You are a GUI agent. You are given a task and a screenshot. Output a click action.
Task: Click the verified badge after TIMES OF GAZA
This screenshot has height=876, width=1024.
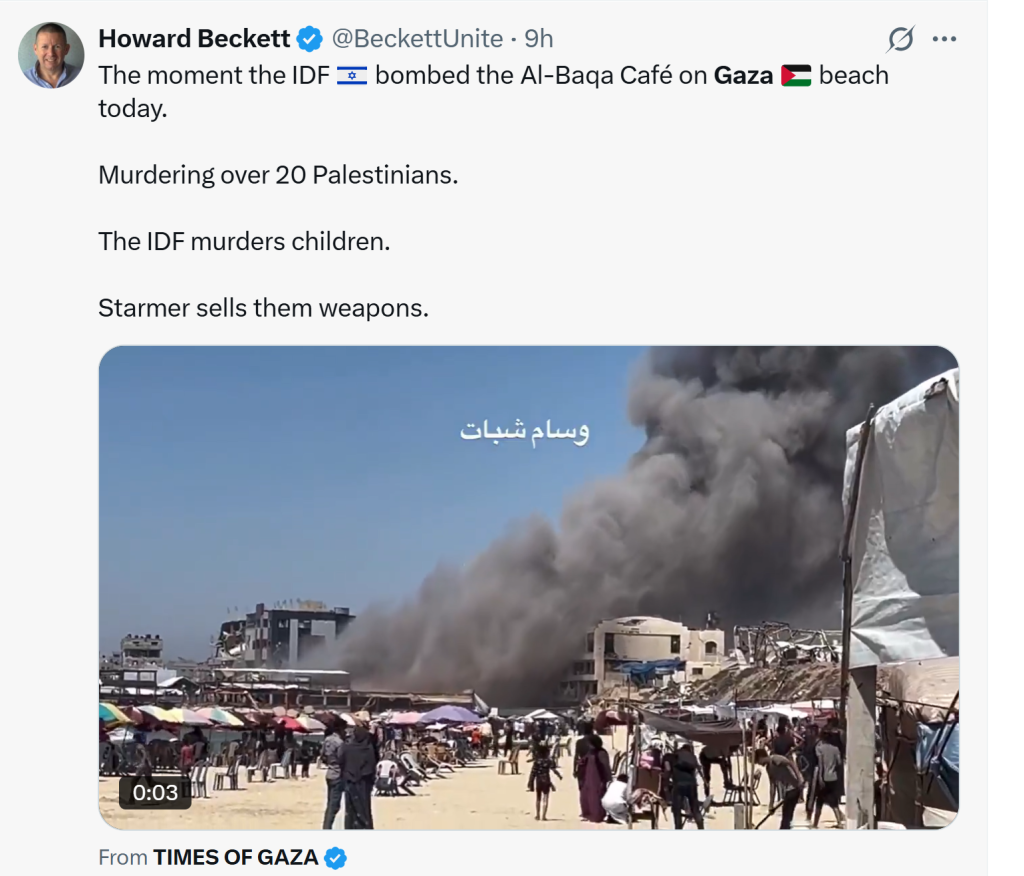(336, 857)
